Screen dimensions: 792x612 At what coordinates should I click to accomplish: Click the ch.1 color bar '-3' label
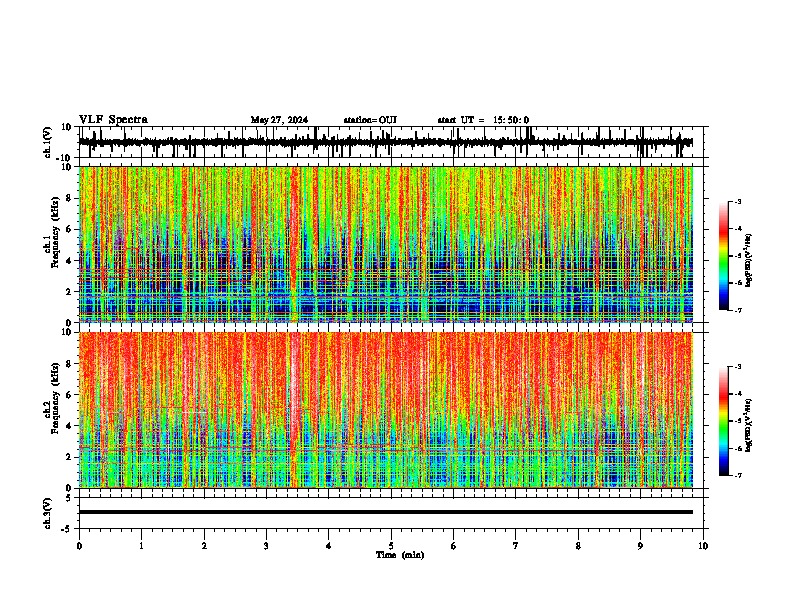[738, 201]
